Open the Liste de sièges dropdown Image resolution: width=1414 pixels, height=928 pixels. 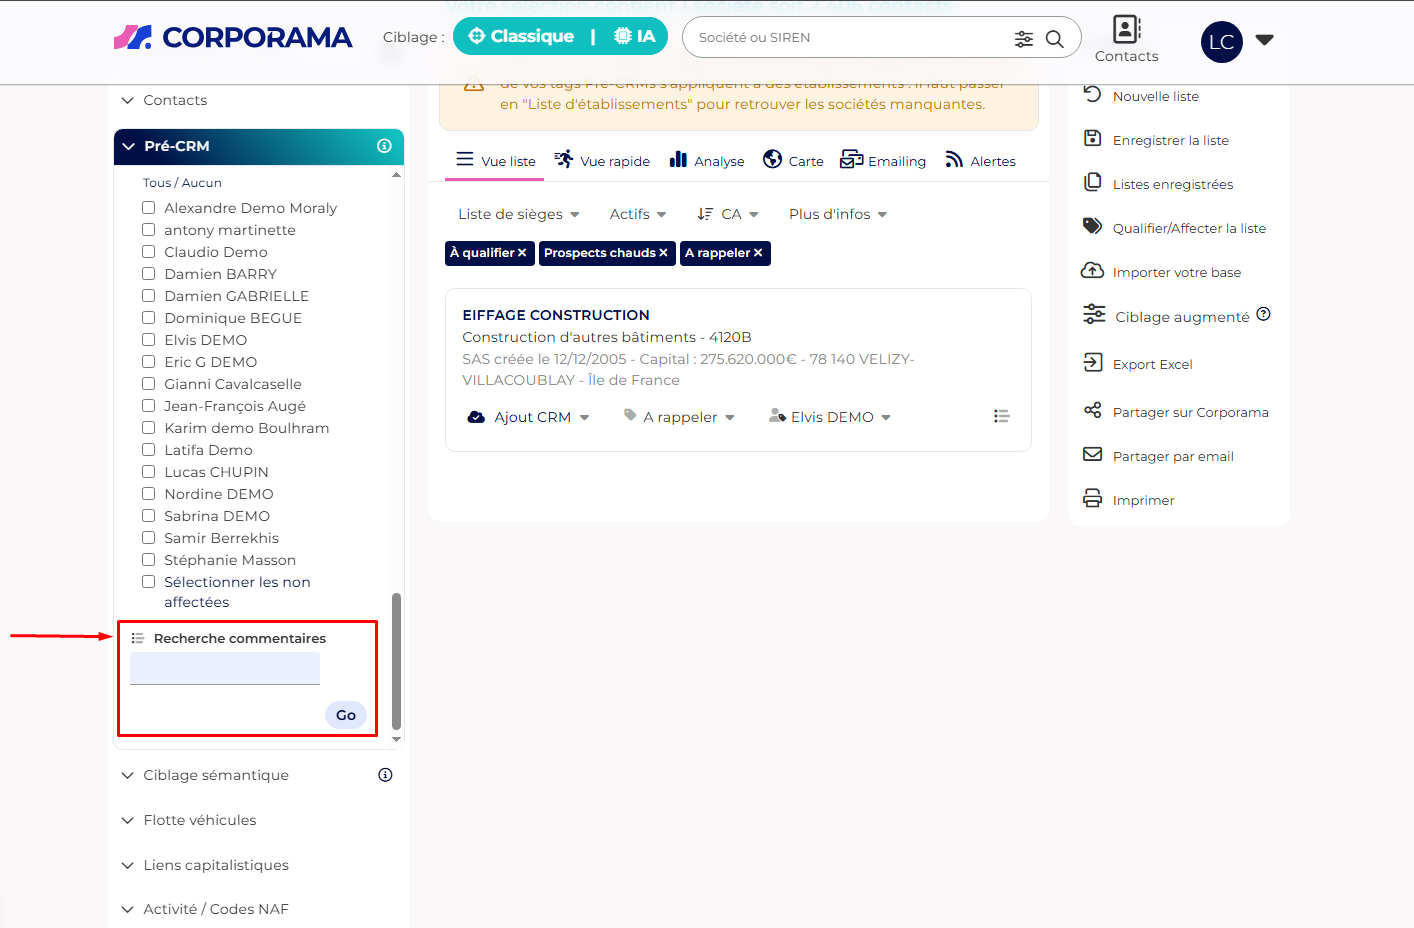[518, 214]
